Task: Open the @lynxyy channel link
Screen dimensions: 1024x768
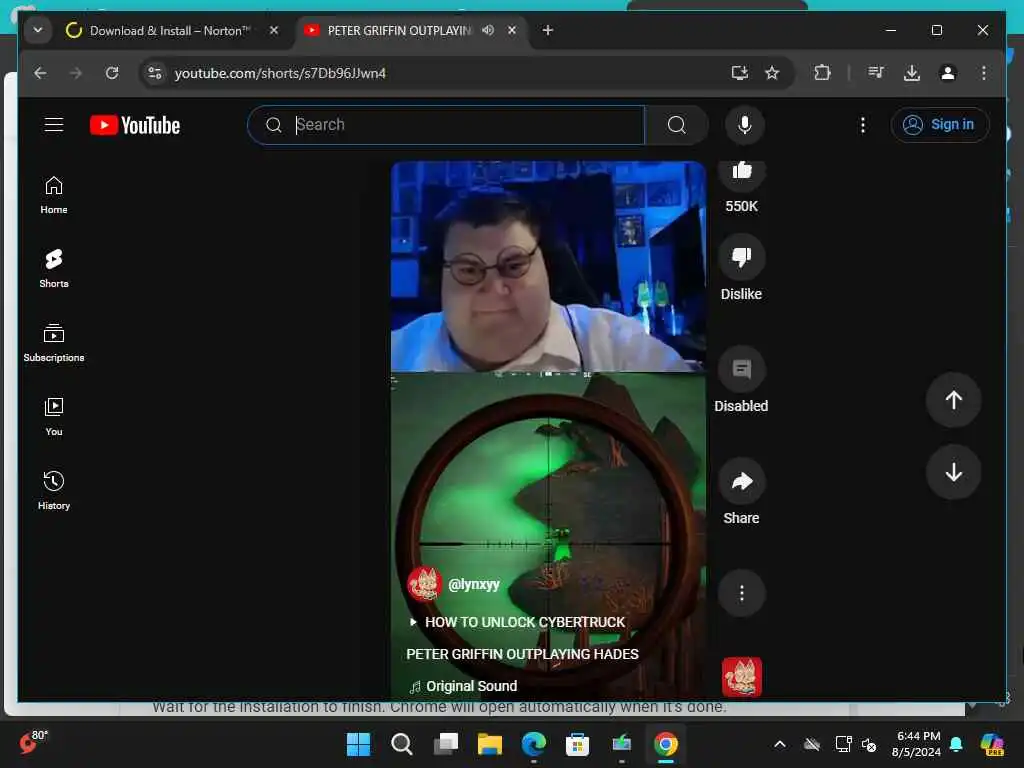Action: coord(474,584)
